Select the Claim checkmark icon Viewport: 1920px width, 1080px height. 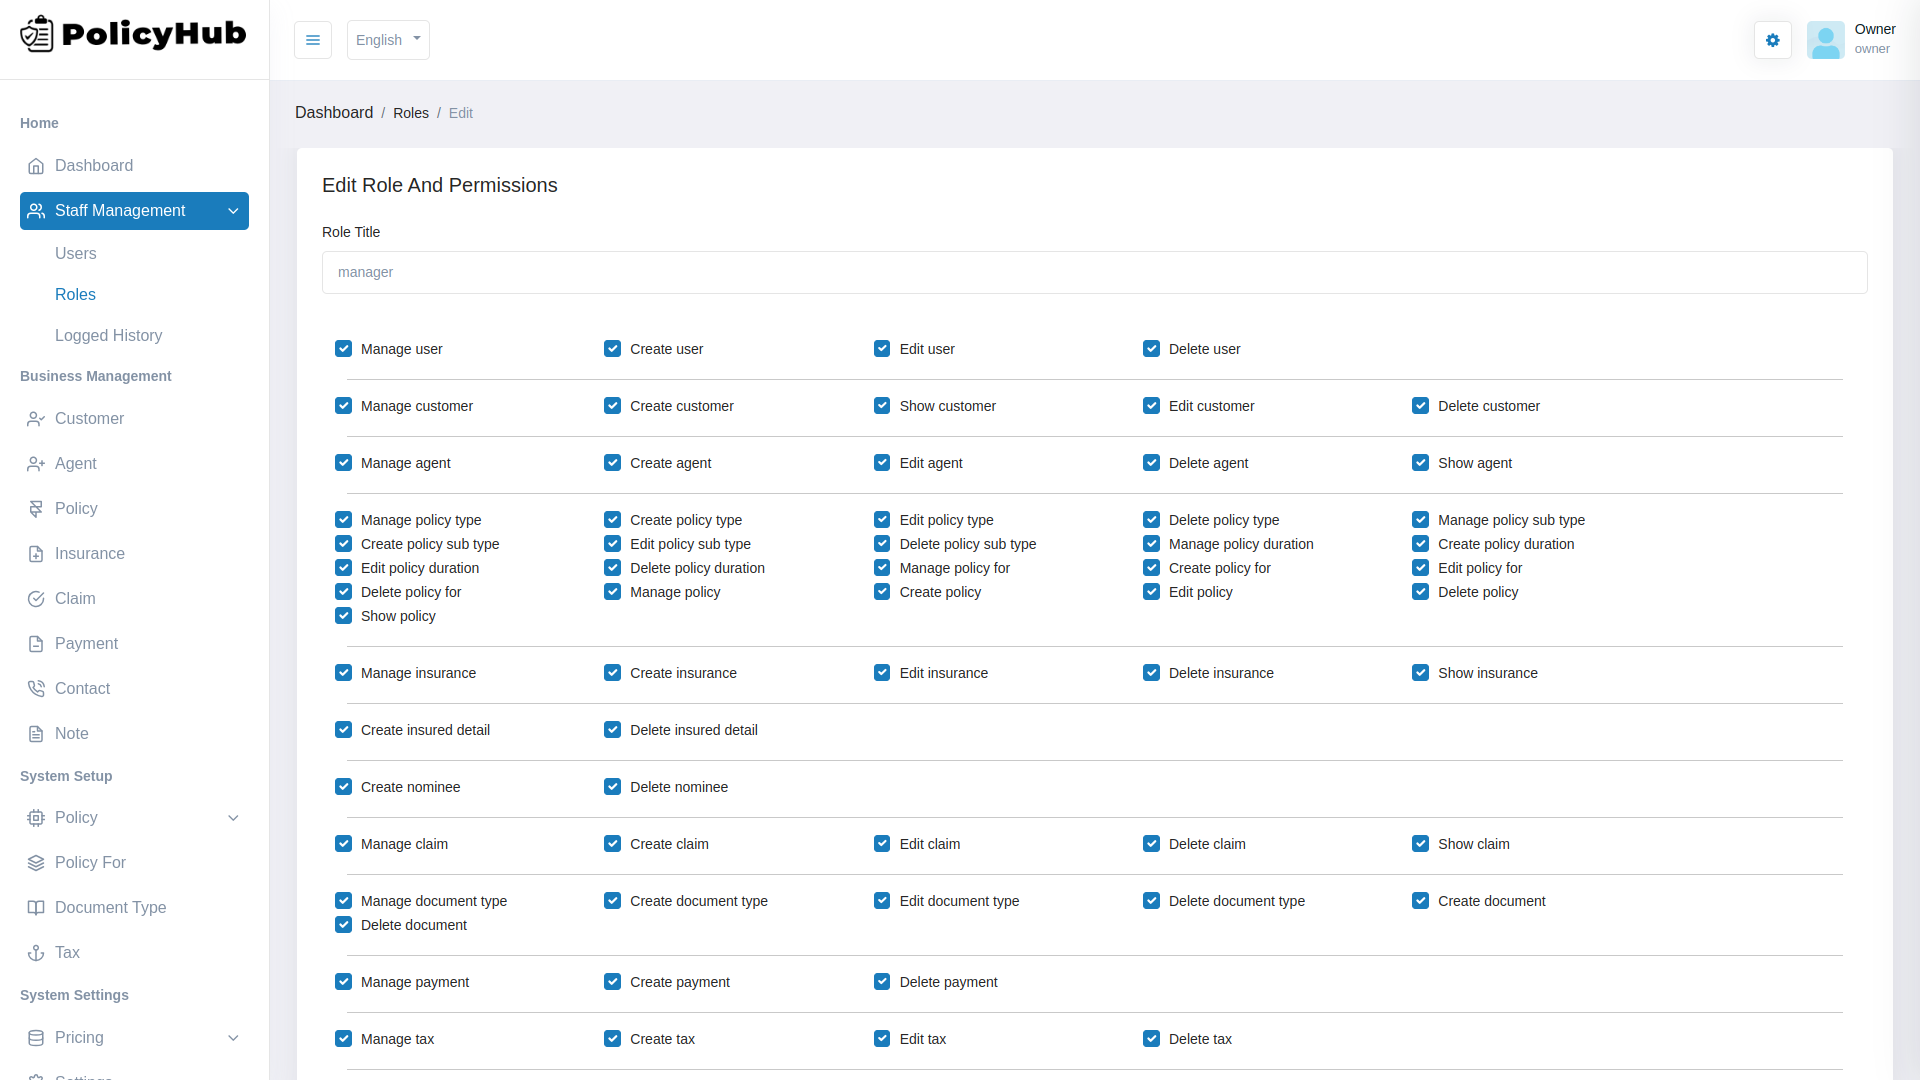[36, 598]
